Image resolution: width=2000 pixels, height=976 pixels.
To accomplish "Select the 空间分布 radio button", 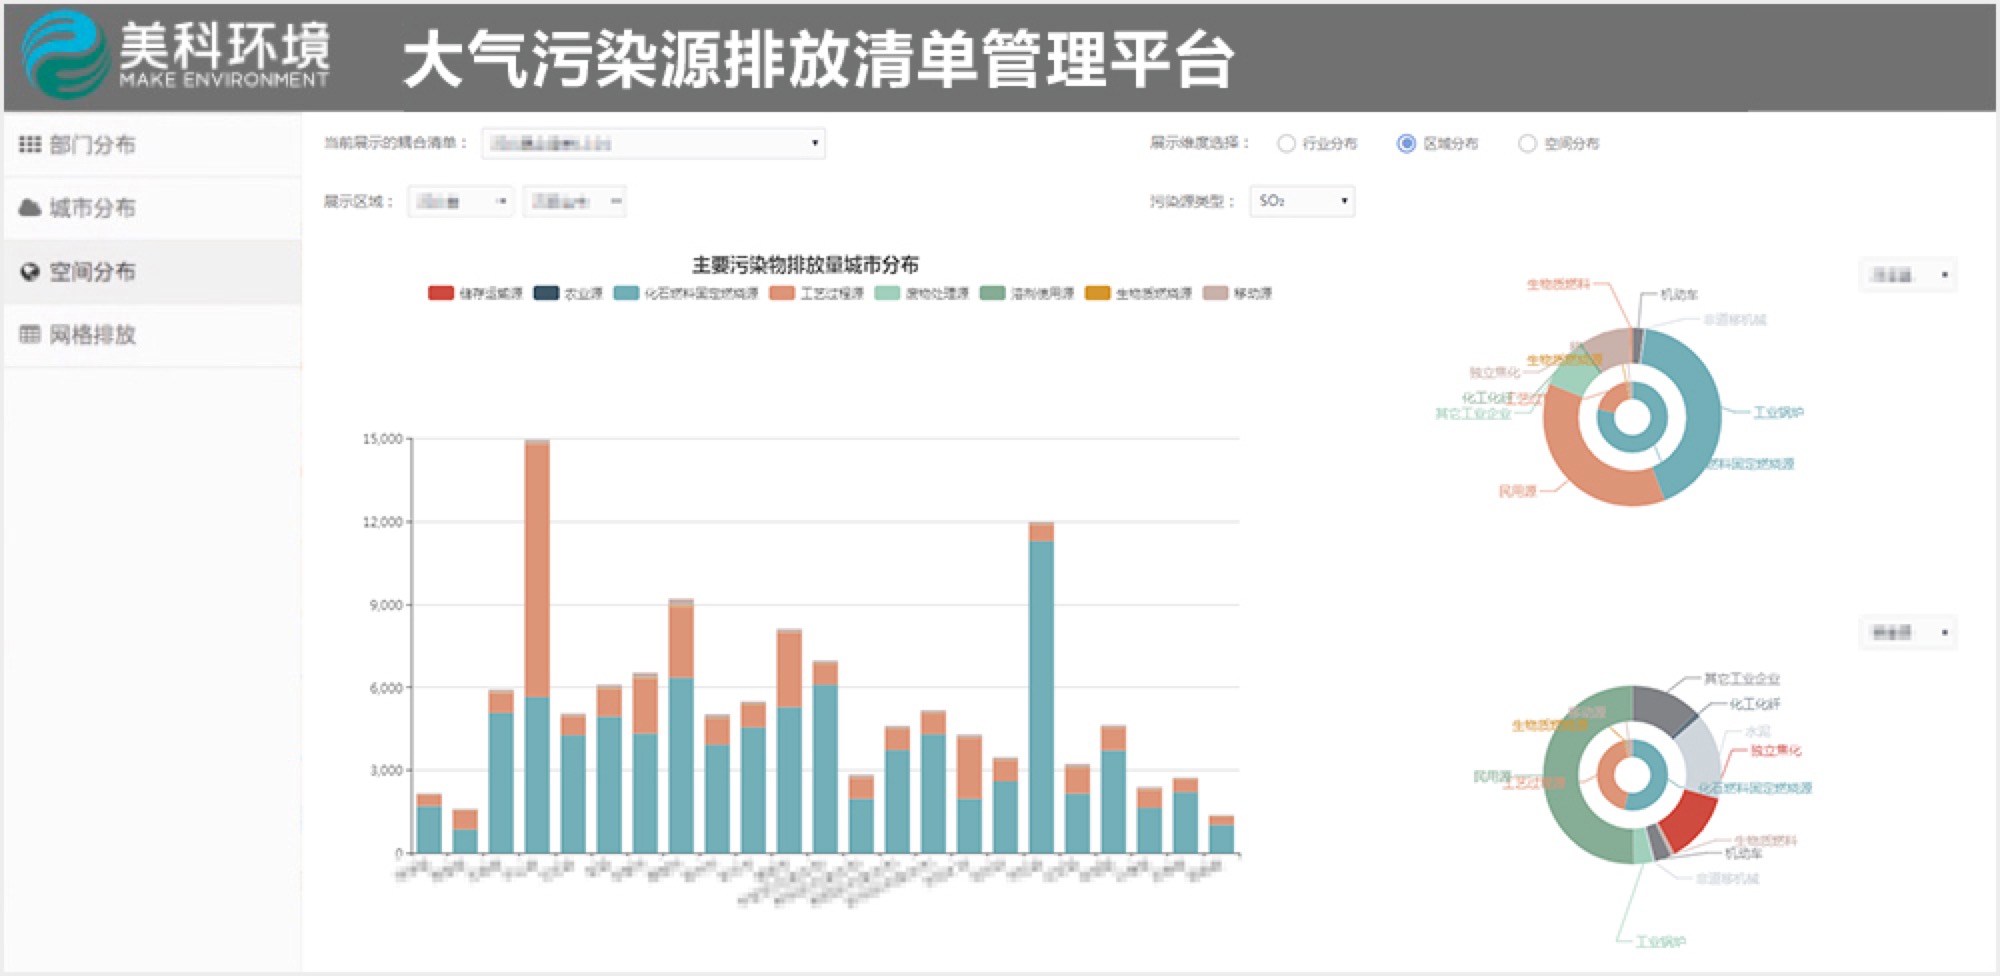I will pos(1527,144).
